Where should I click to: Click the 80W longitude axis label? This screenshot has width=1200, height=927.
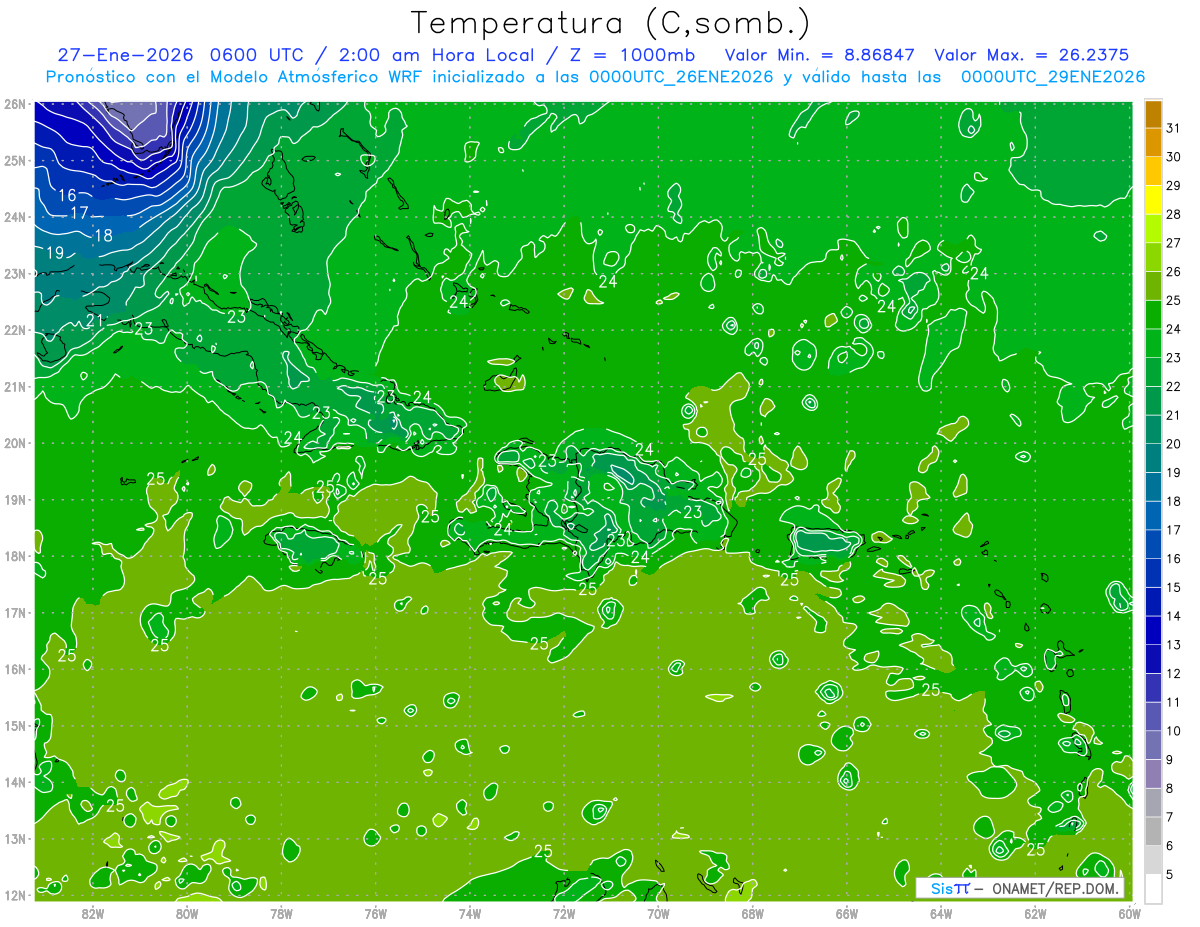coord(187,913)
